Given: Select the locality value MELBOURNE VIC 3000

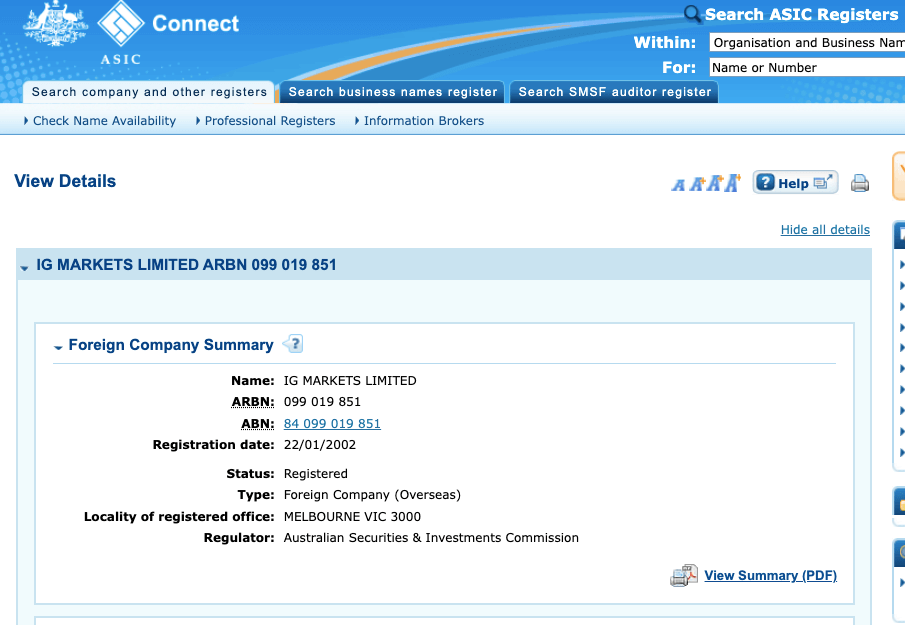Looking at the screenshot, I should pyautogui.click(x=352, y=517).
